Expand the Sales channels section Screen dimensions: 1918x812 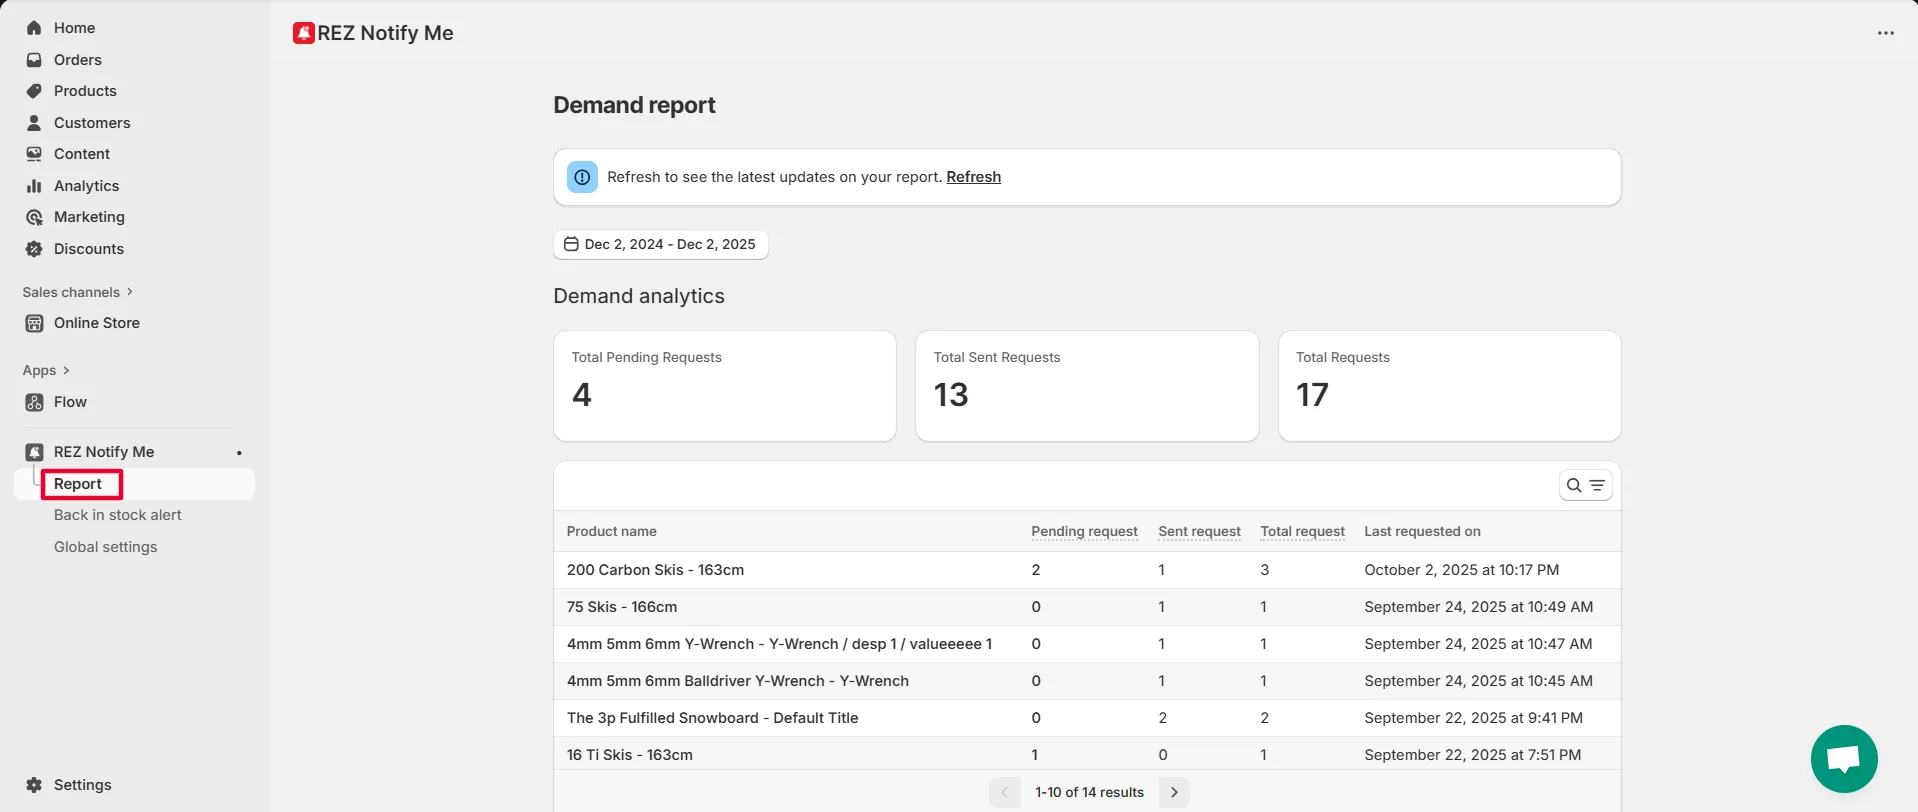[78, 292]
